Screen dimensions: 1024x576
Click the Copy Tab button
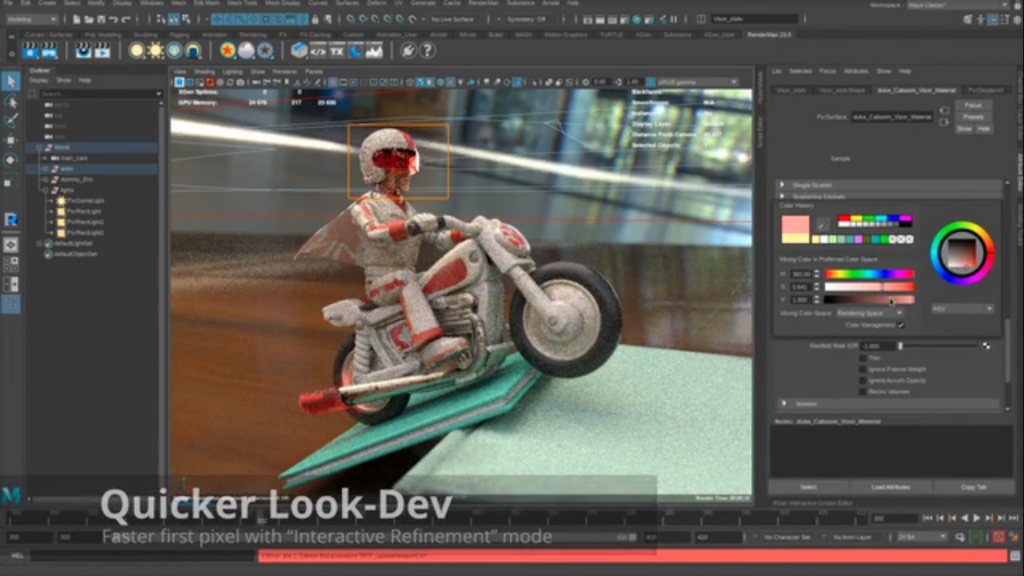[974, 487]
